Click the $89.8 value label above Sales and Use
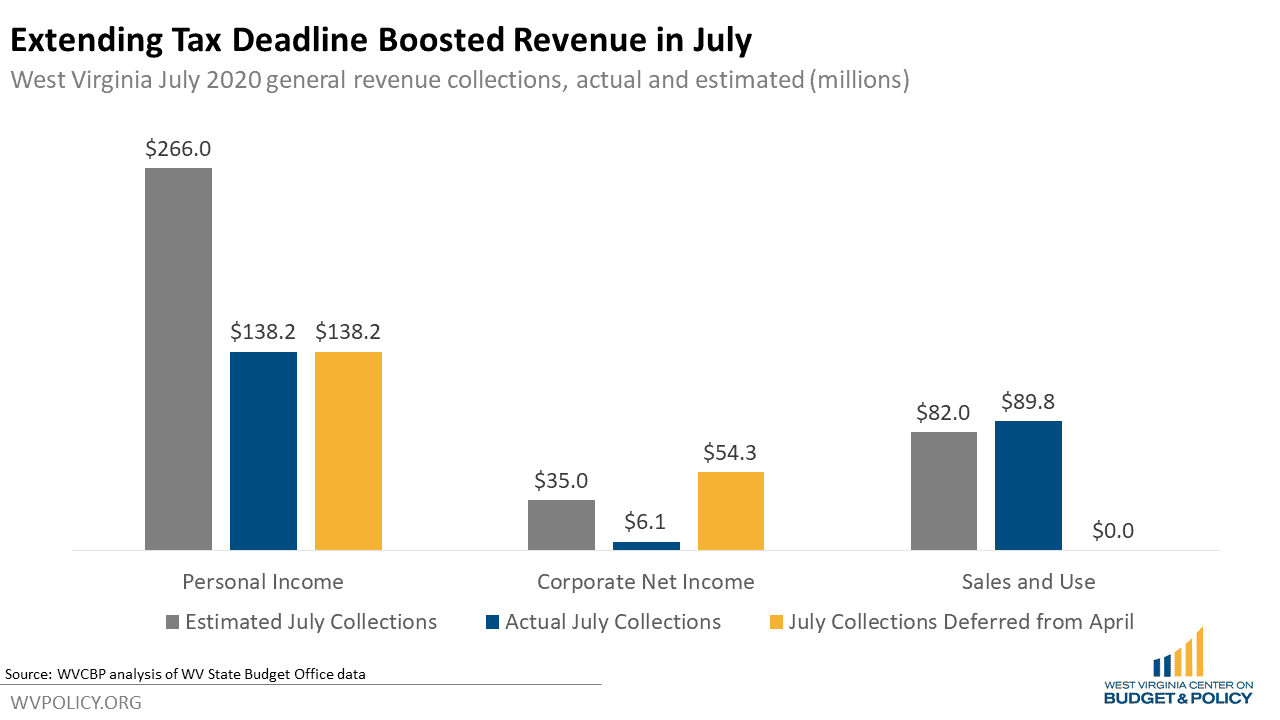 [1028, 403]
